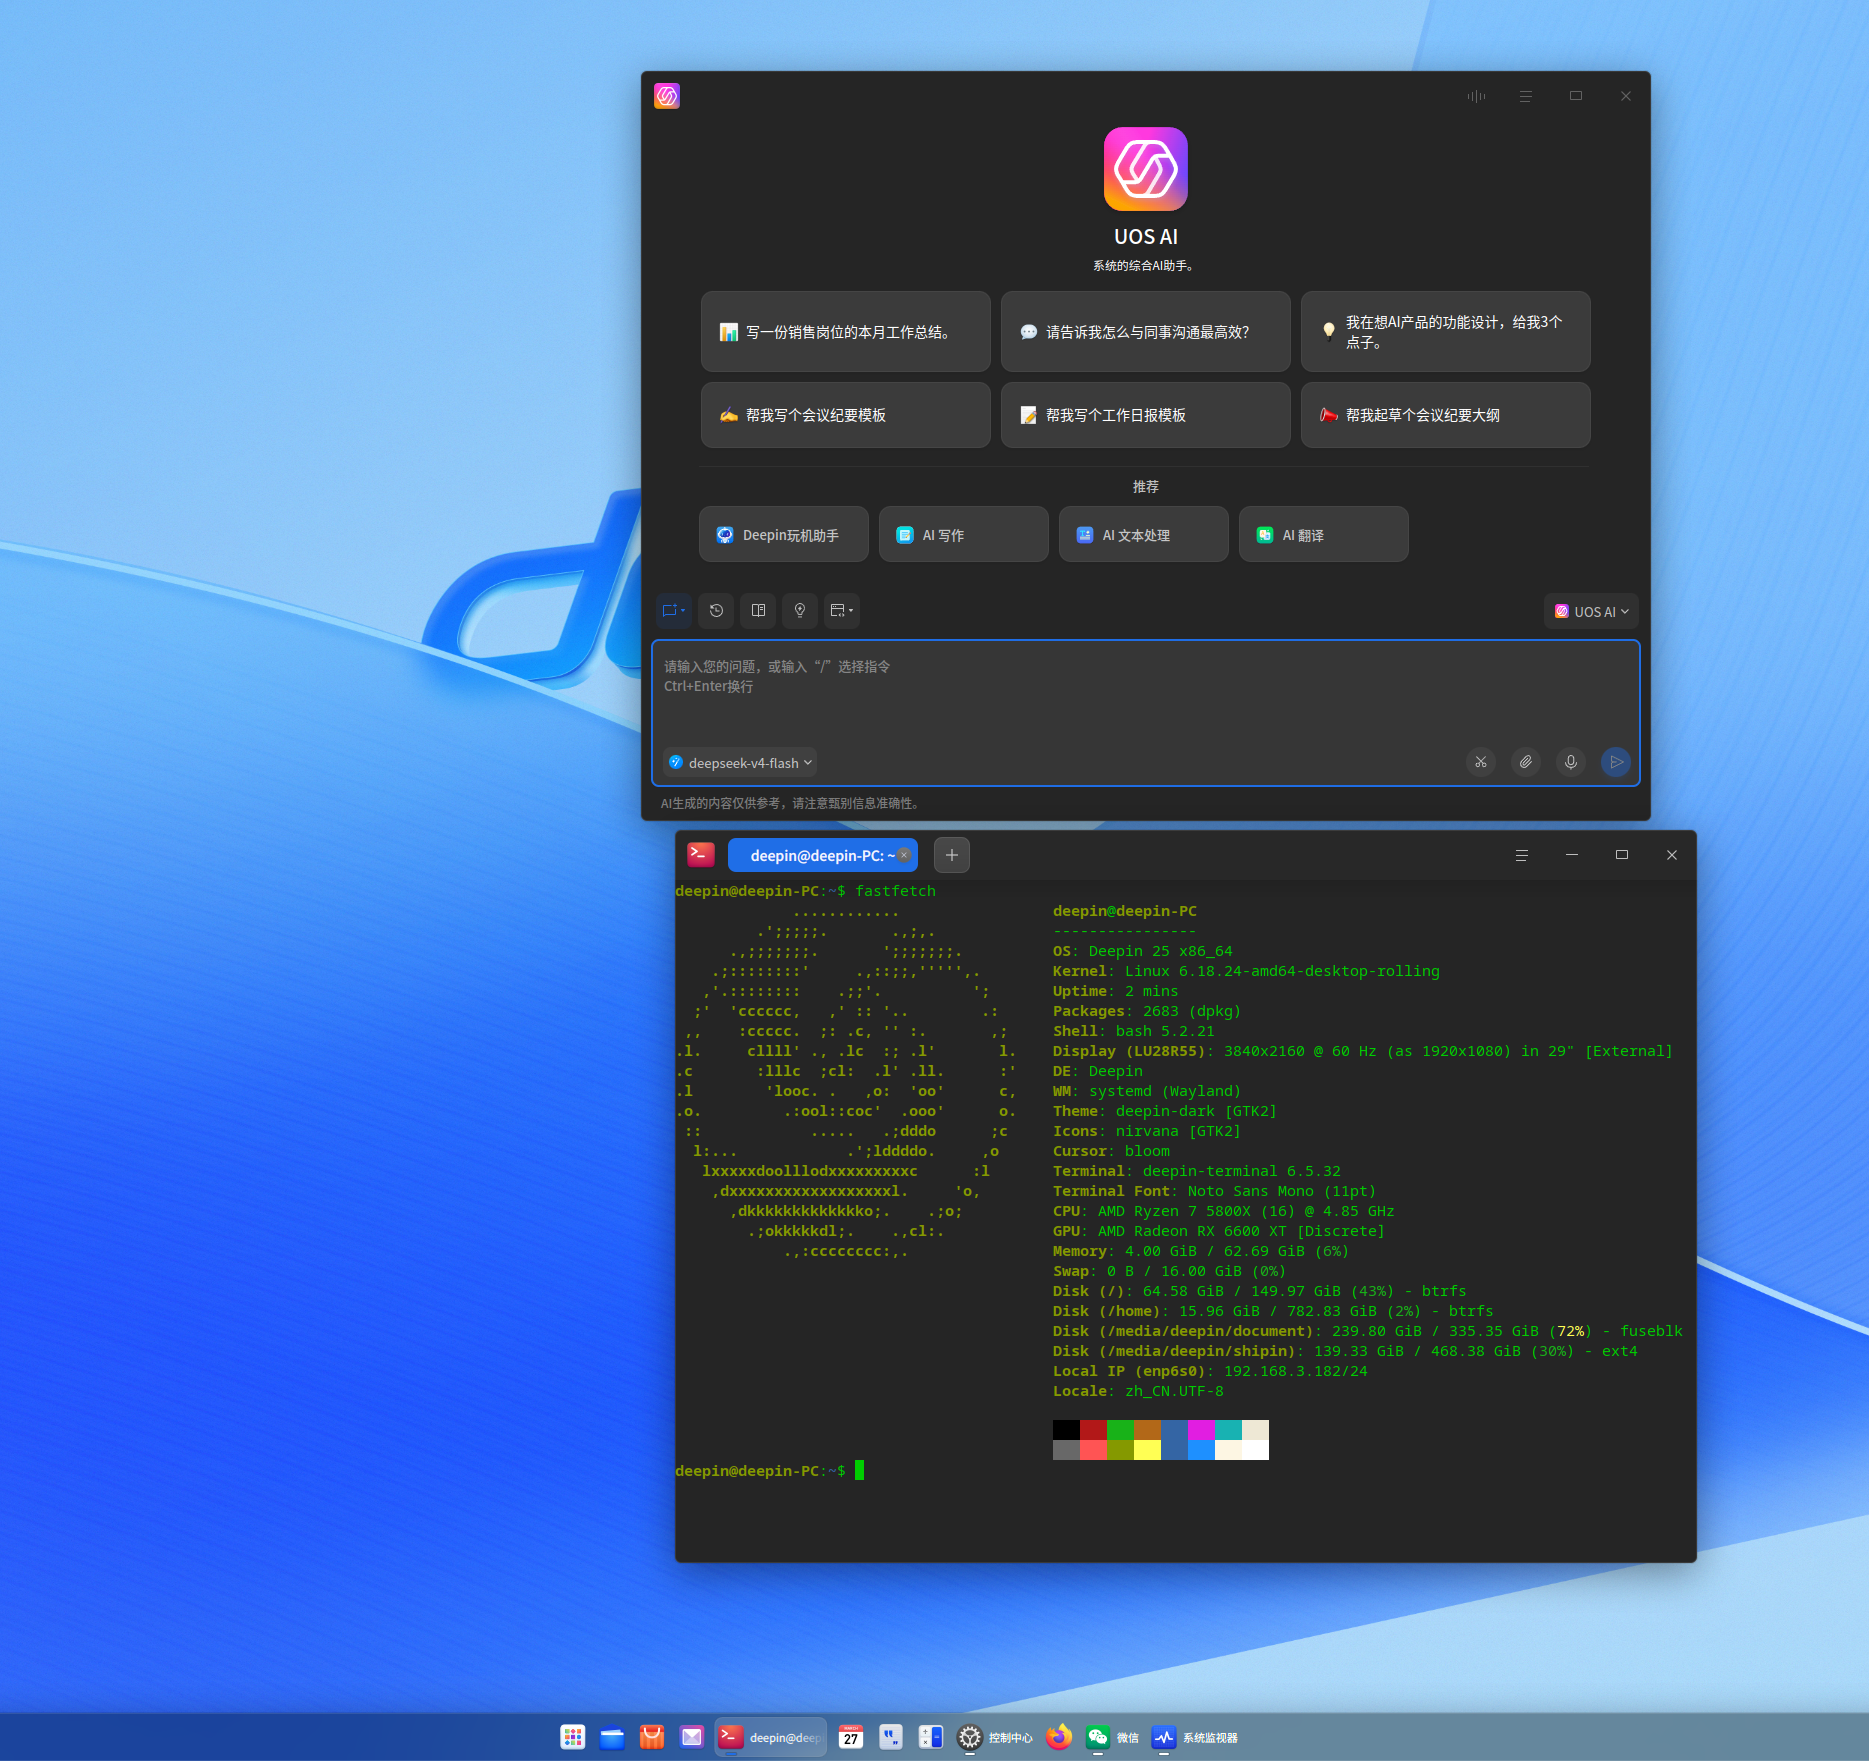Screen dimensions: 1869x1761
Task: Open the new conversation dropdown button
Action: point(674,610)
